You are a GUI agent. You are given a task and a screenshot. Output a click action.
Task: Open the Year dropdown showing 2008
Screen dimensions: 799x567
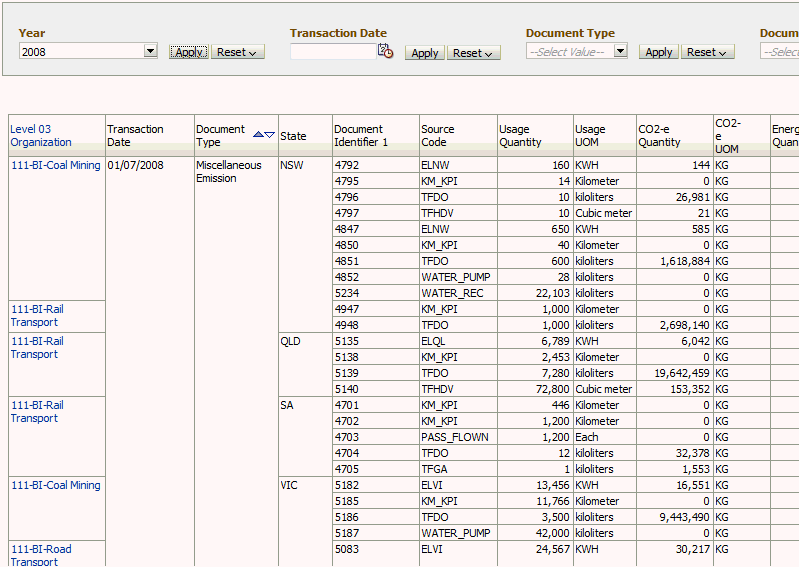tap(88, 51)
